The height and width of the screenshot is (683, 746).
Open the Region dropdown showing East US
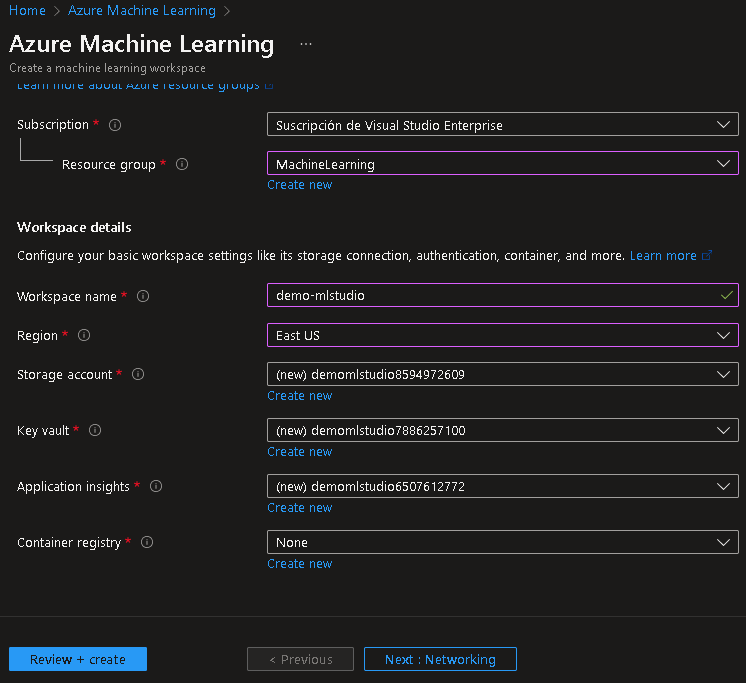click(502, 335)
